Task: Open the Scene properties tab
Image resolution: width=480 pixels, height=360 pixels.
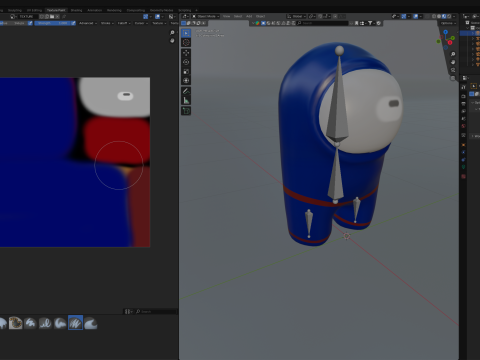Action: click(463, 119)
